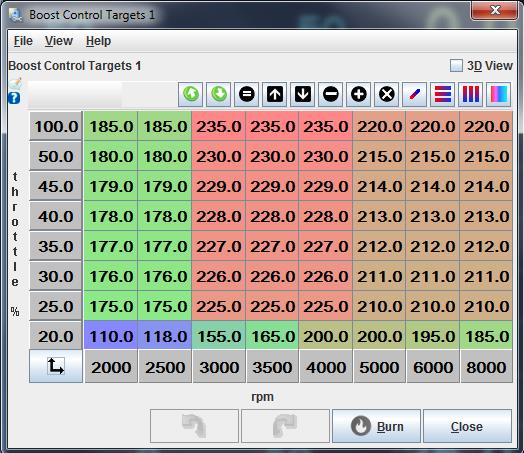The height and width of the screenshot is (453, 524).
Task: Open the Help menu
Action: (98, 41)
